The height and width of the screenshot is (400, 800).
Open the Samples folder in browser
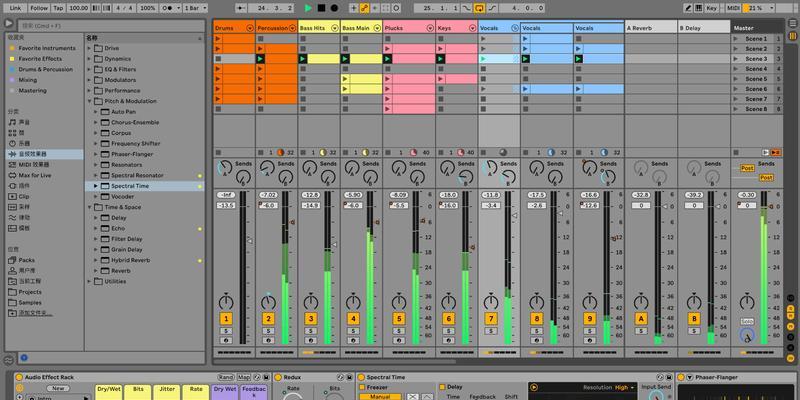(30, 303)
